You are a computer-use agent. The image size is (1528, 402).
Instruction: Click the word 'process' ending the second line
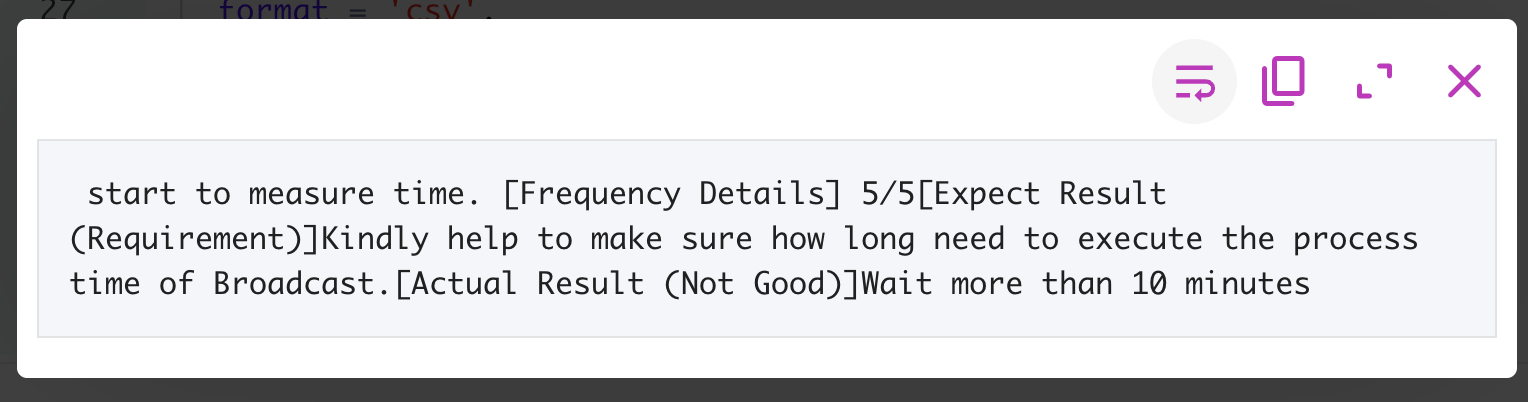(x=1354, y=239)
